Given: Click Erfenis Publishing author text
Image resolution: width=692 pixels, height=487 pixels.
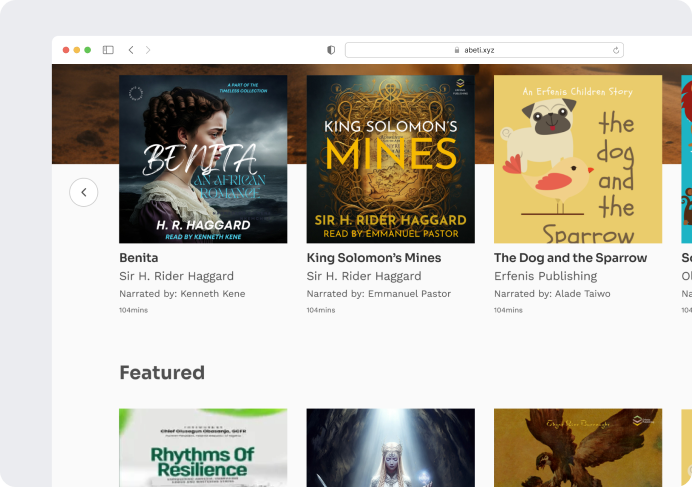Looking at the screenshot, I should tap(545, 276).
